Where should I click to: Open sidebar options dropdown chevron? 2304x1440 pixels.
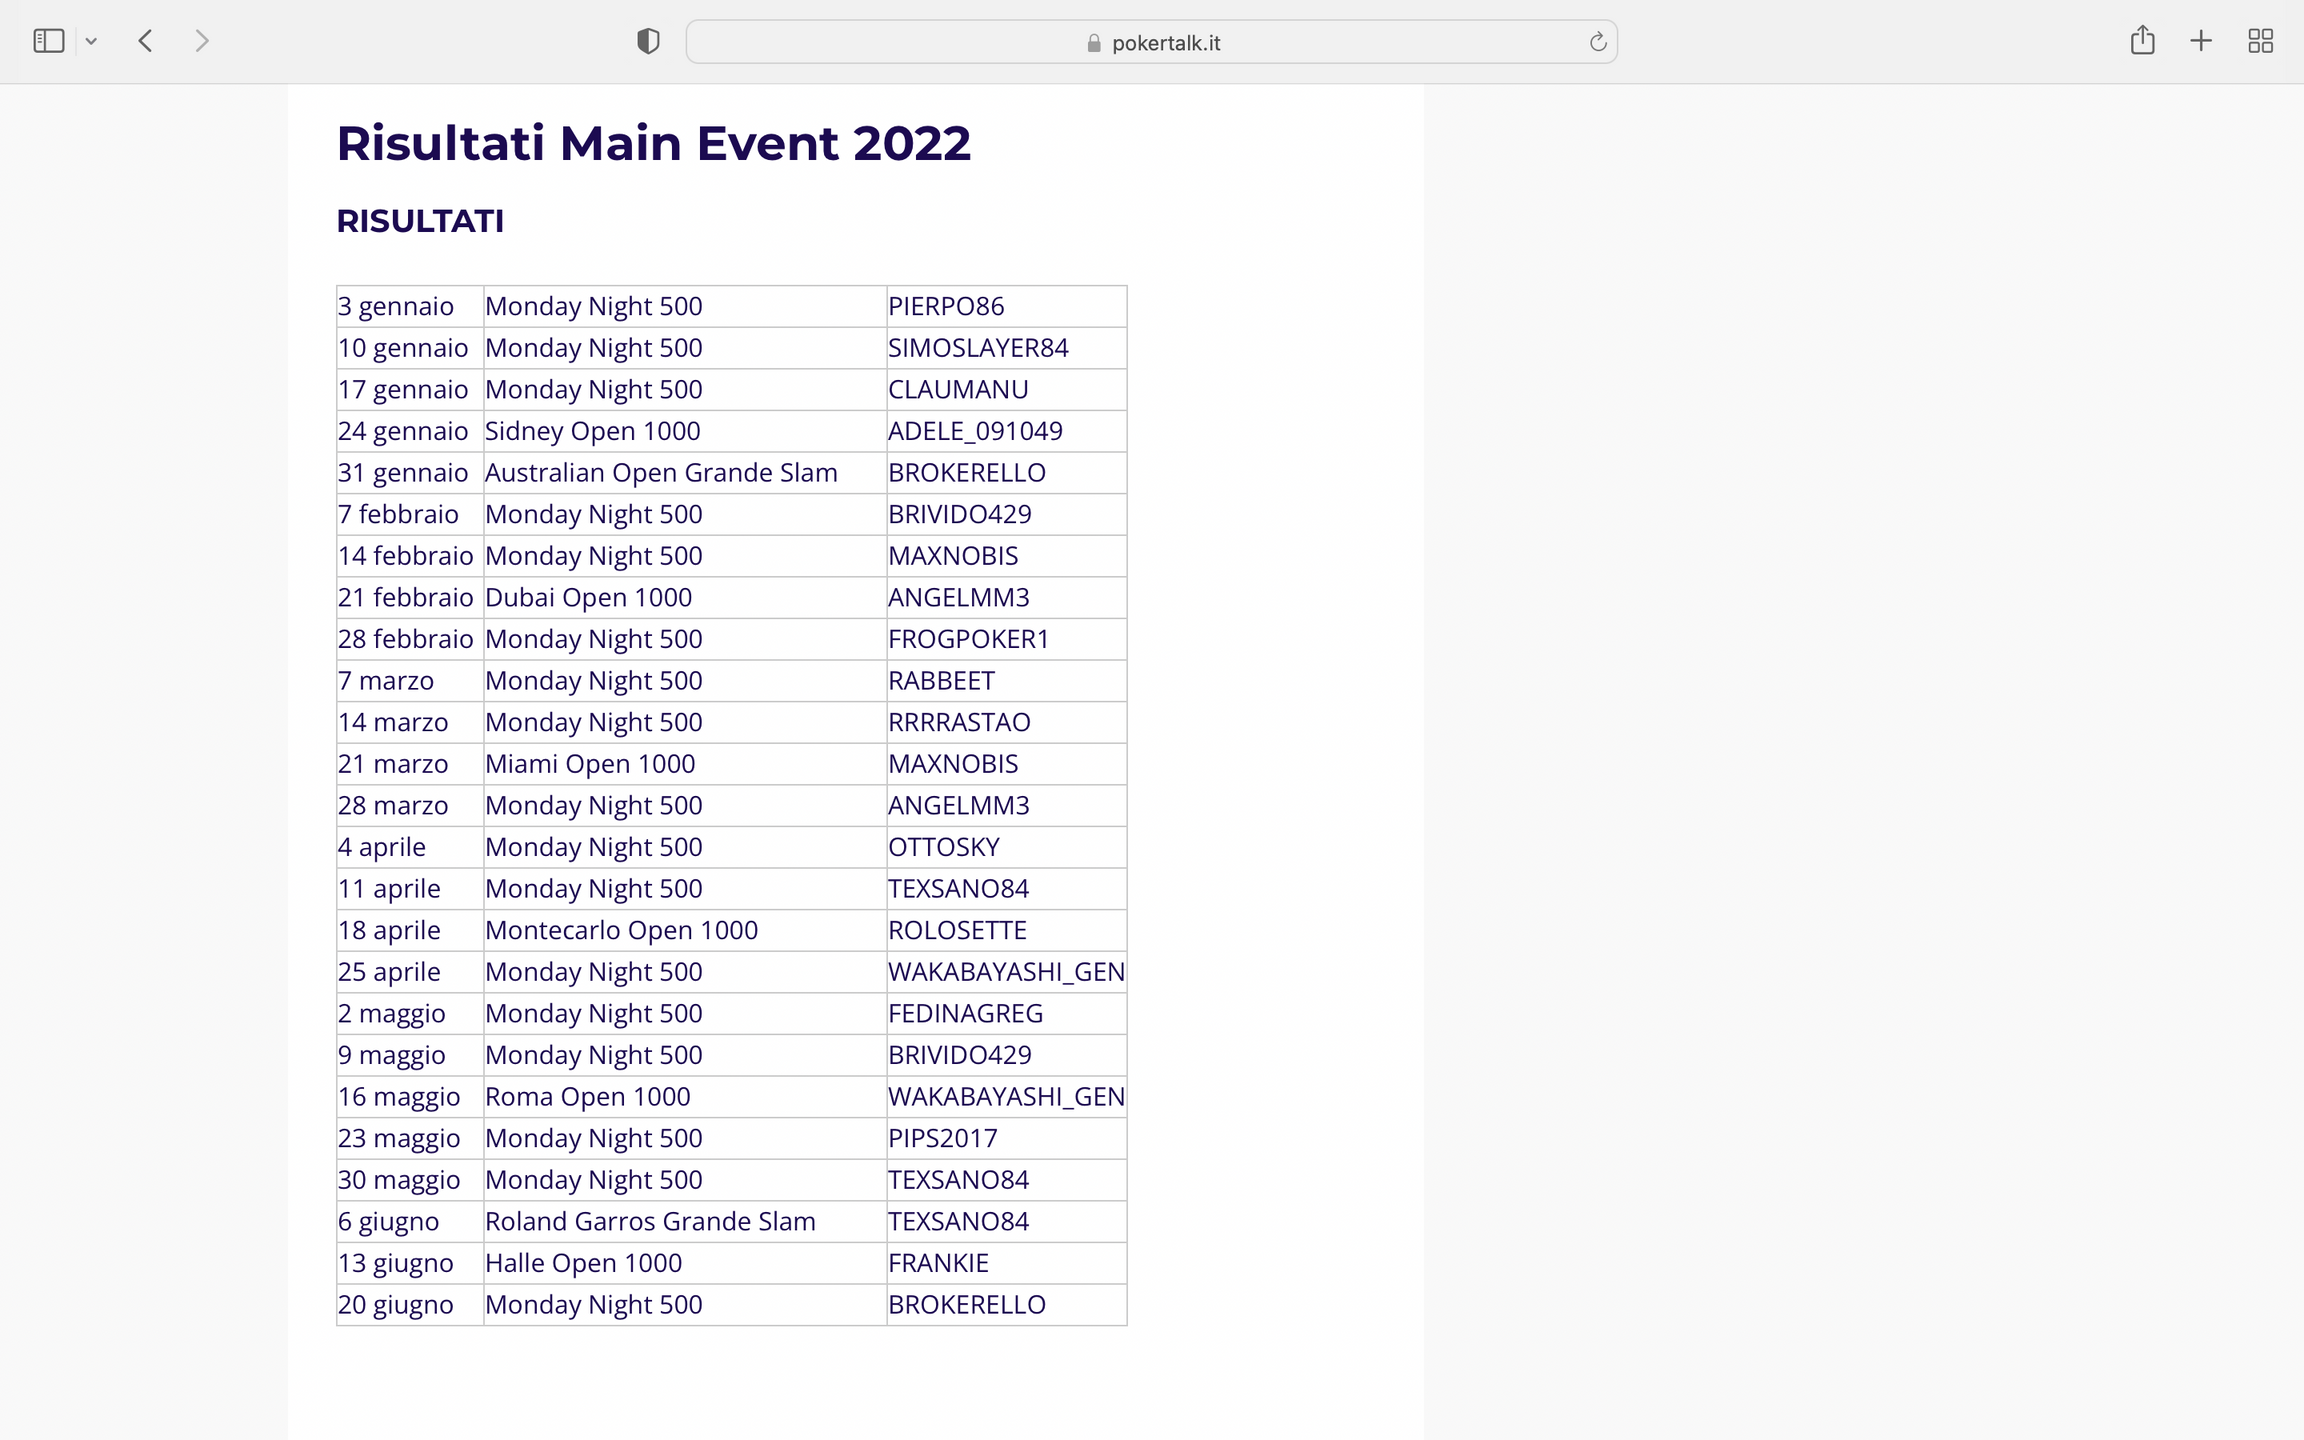(x=91, y=41)
